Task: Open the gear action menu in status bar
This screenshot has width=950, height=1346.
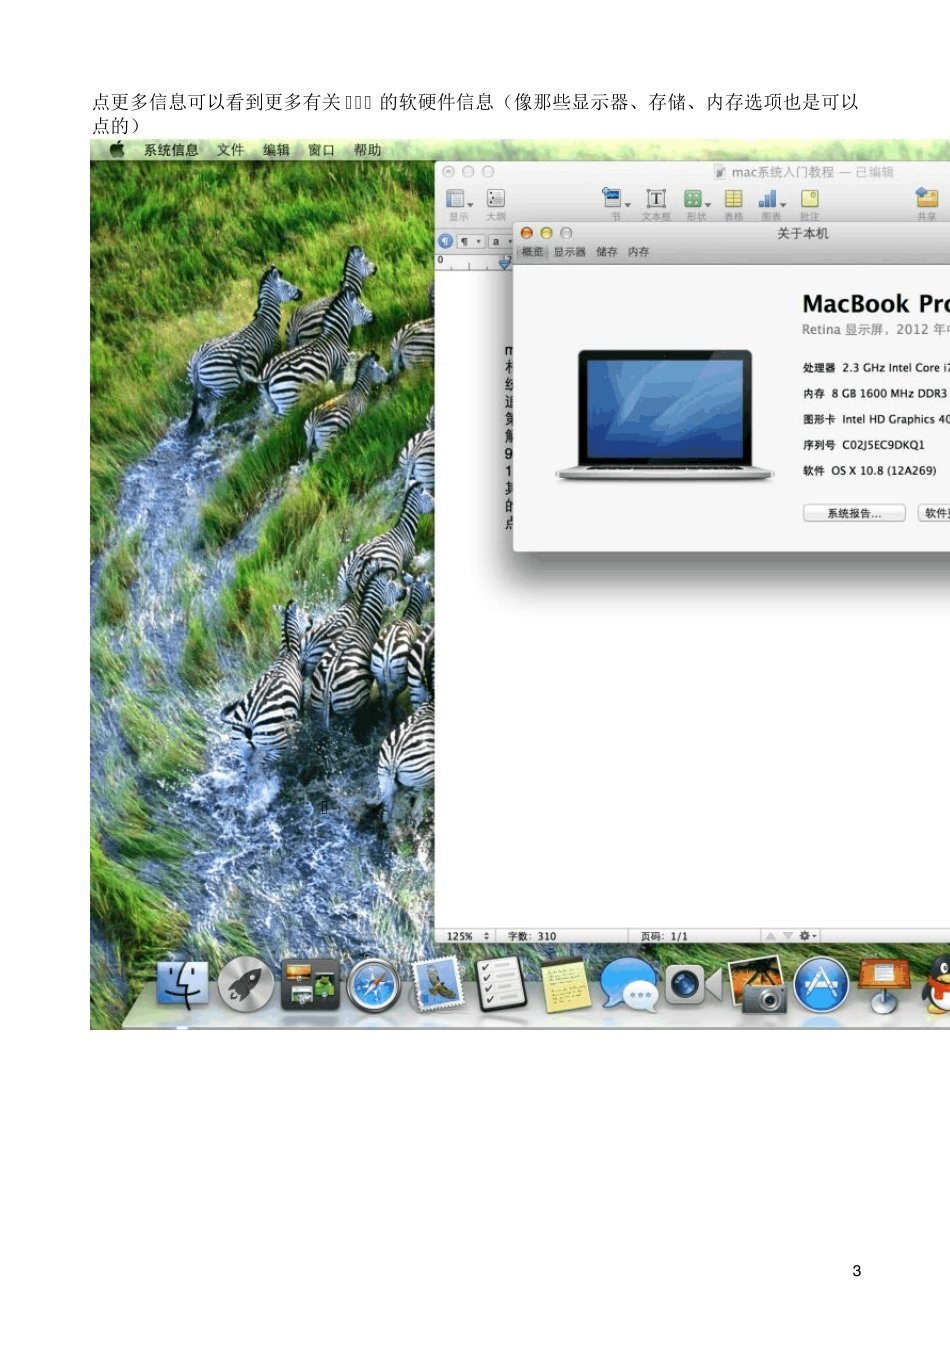Action: coord(806,936)
